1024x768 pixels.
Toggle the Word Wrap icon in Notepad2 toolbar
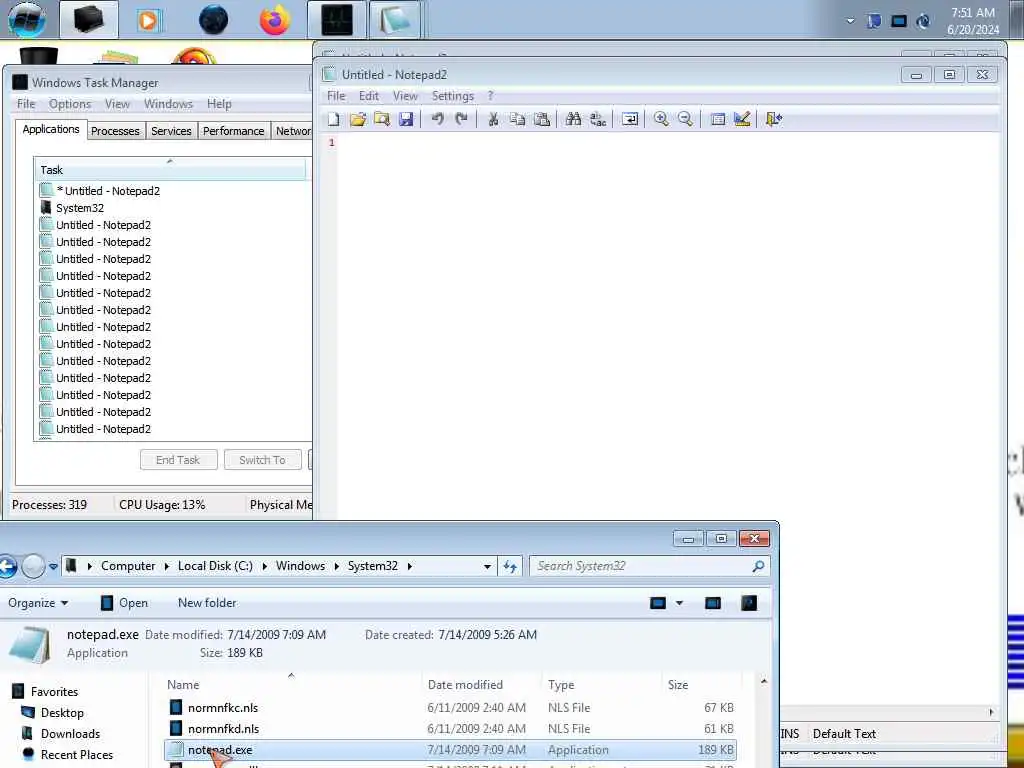pos(630,119)
